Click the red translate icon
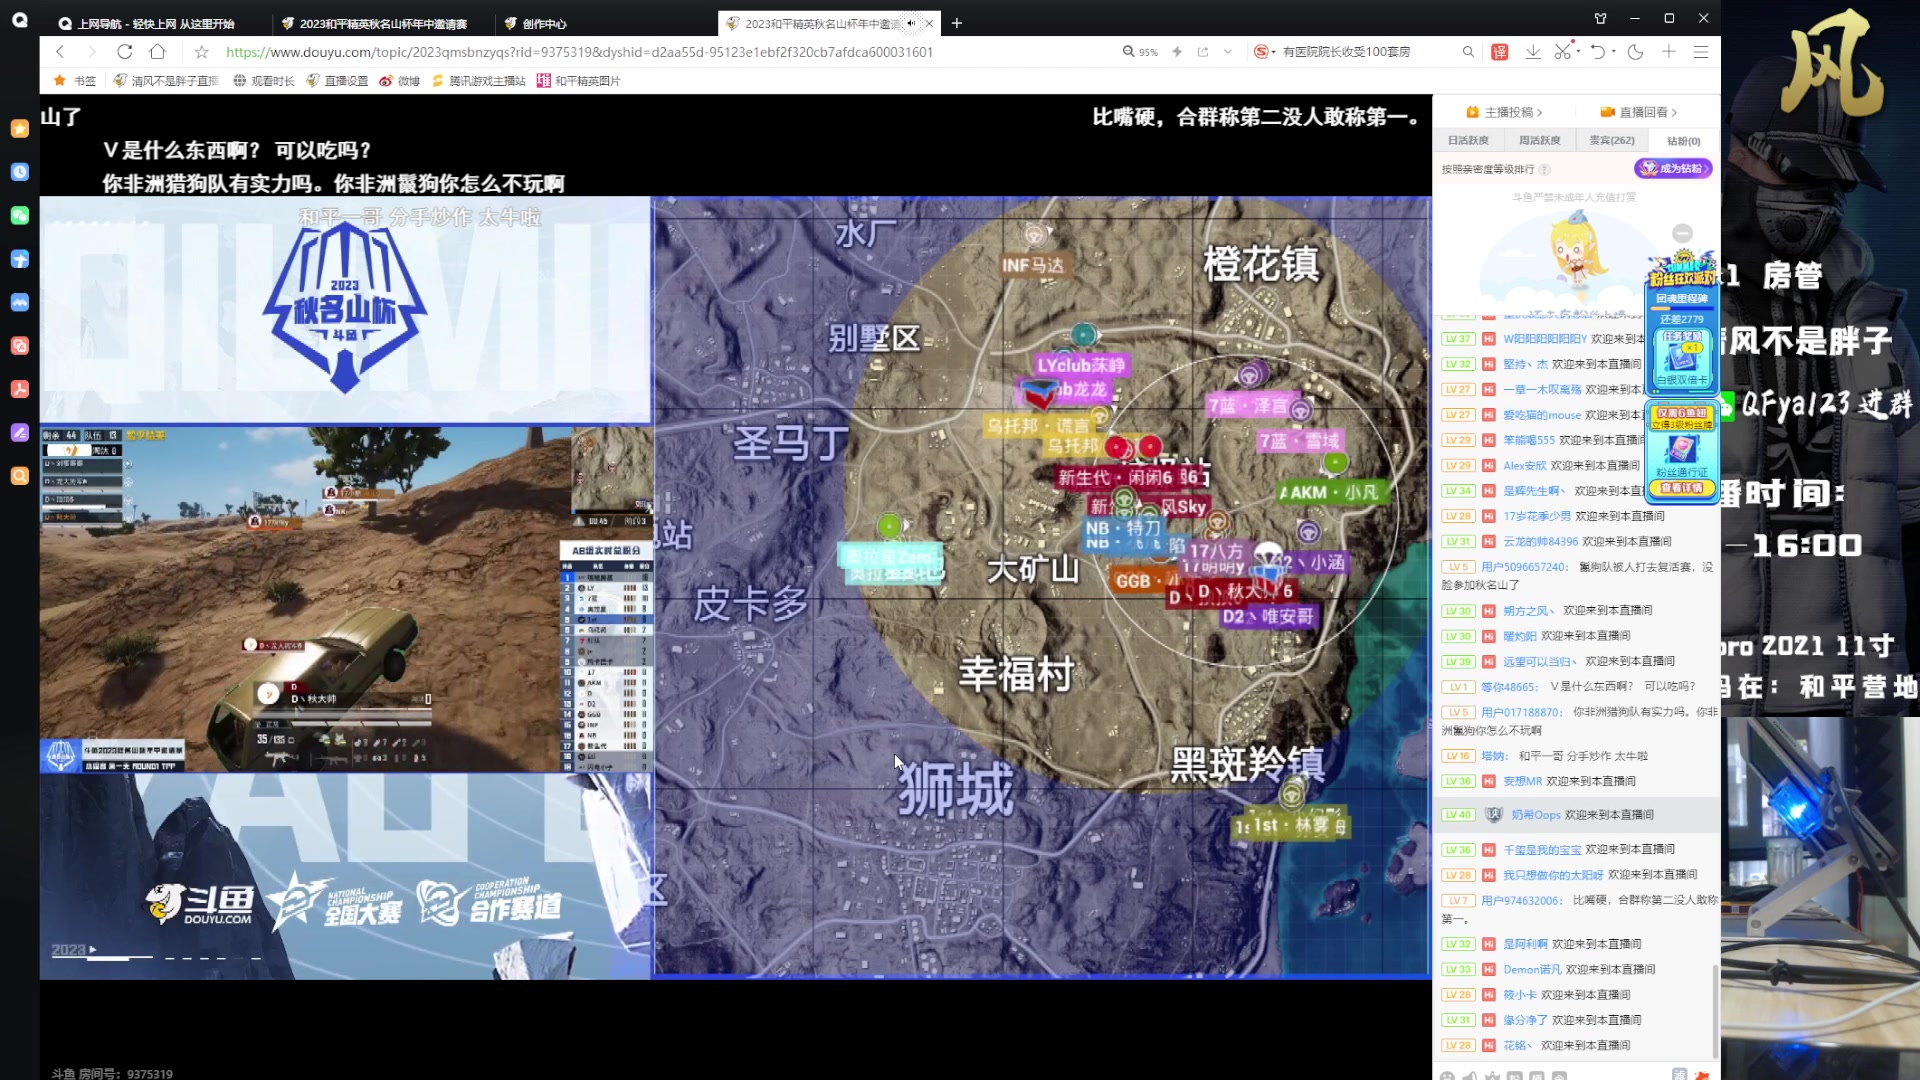The image size is (1920, 1080). click(1499, 52)
